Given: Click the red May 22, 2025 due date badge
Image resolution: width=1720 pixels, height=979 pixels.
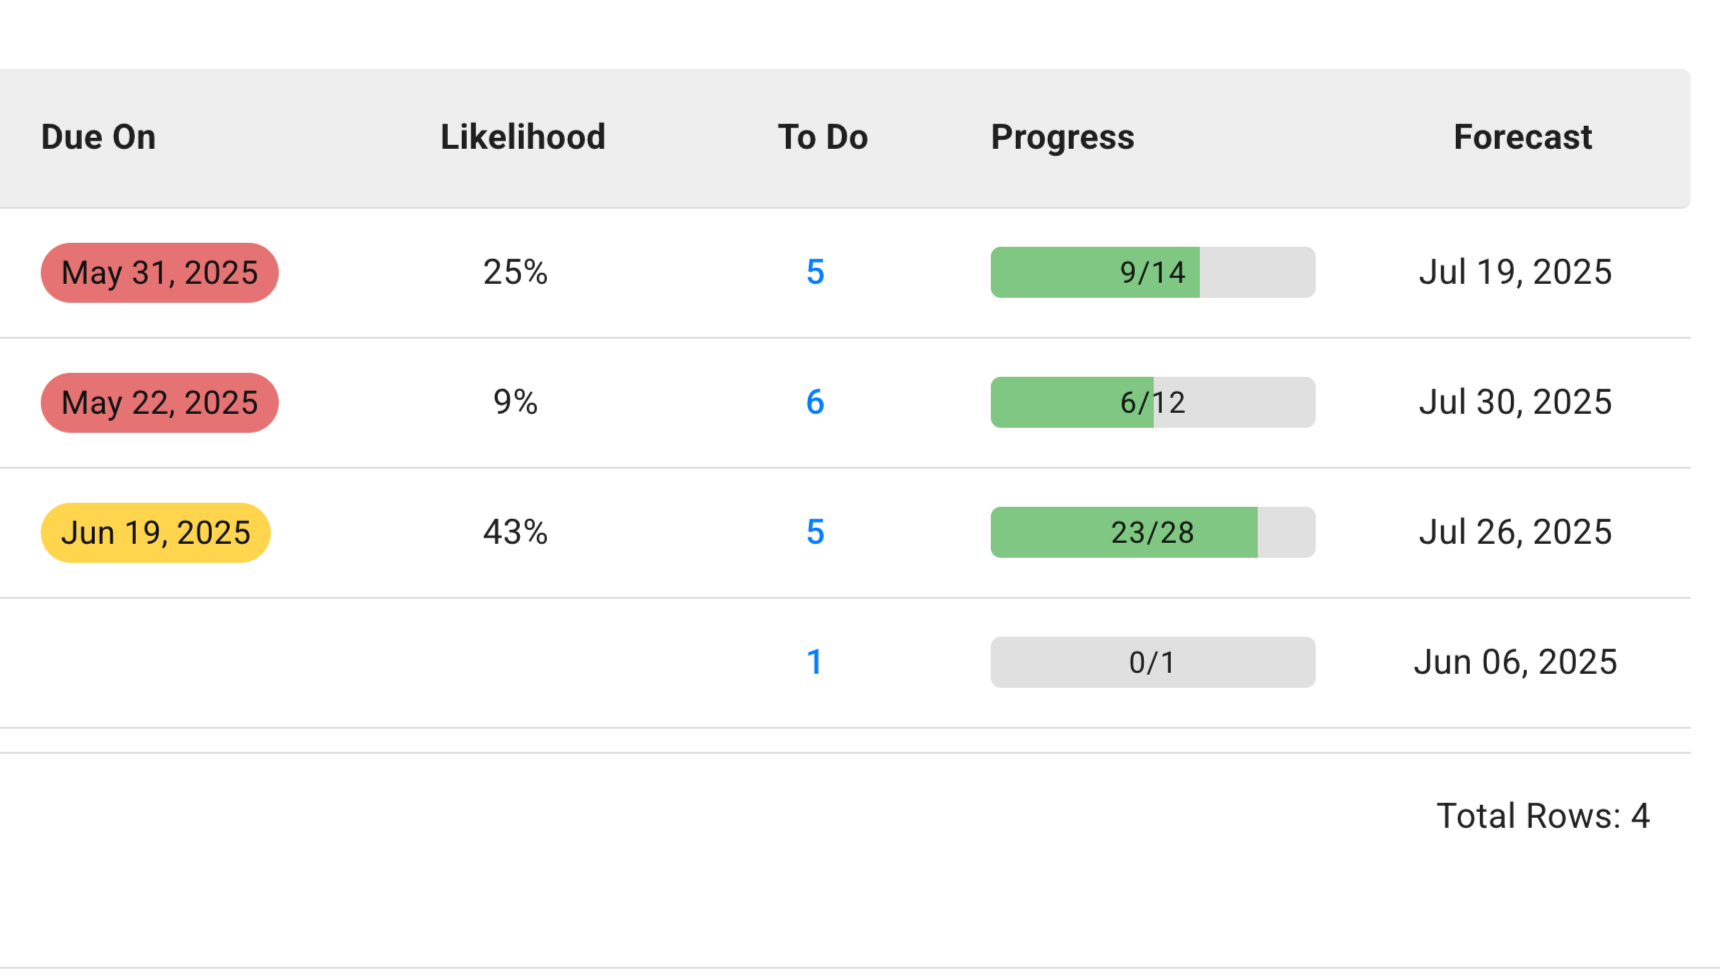Looking at the screenshot, I should point(159,403).
